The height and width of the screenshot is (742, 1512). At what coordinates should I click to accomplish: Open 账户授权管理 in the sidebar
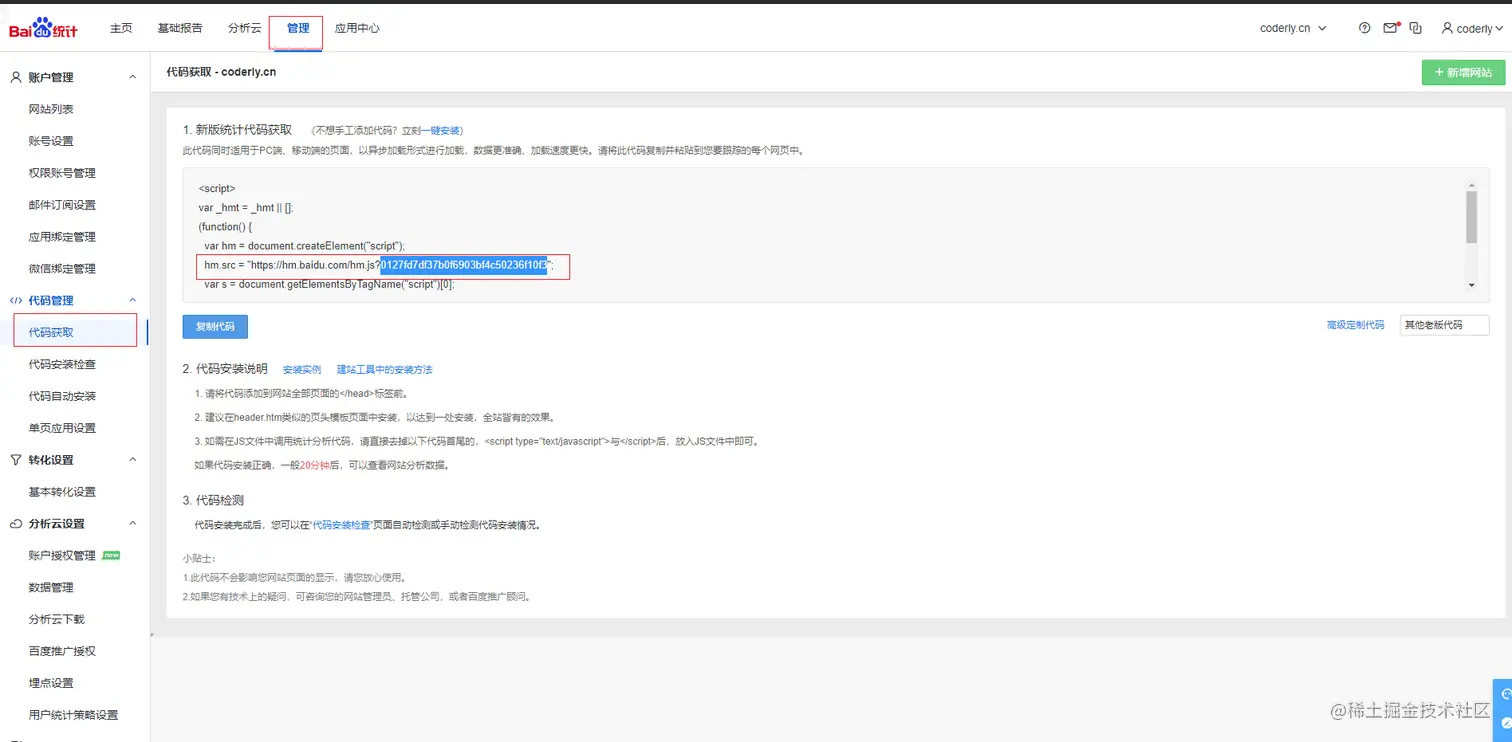coord(62,555)
